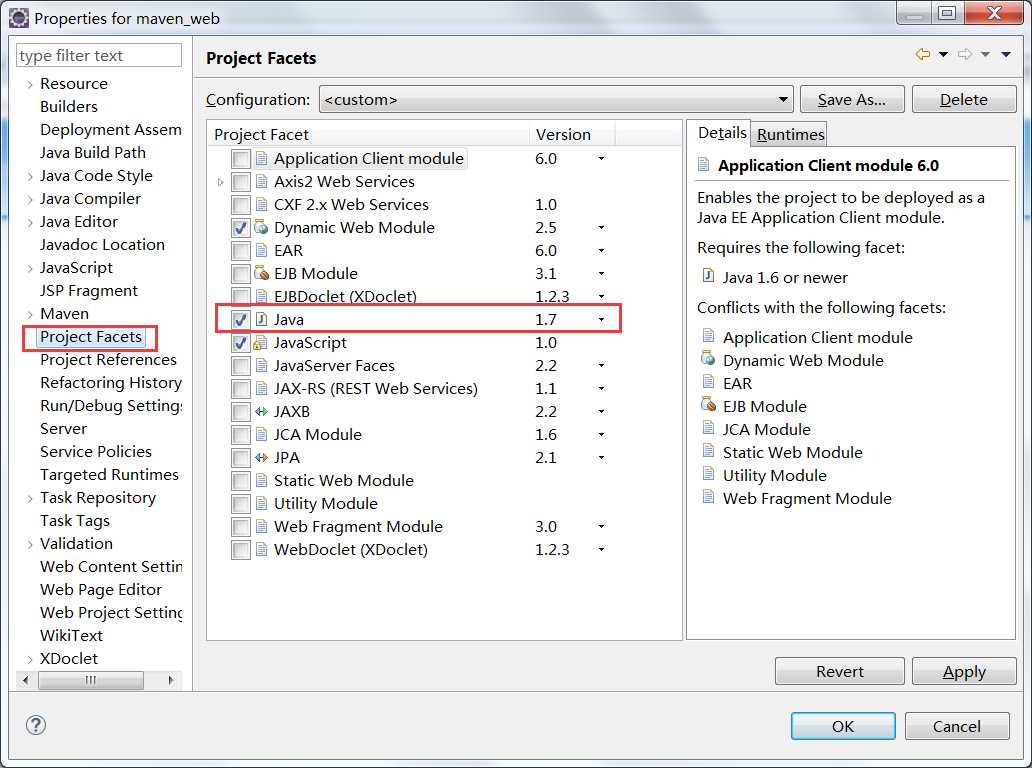This screenshot has height=768, width=1032.
Task: Click the Version column header
Action: pos(572,134)
